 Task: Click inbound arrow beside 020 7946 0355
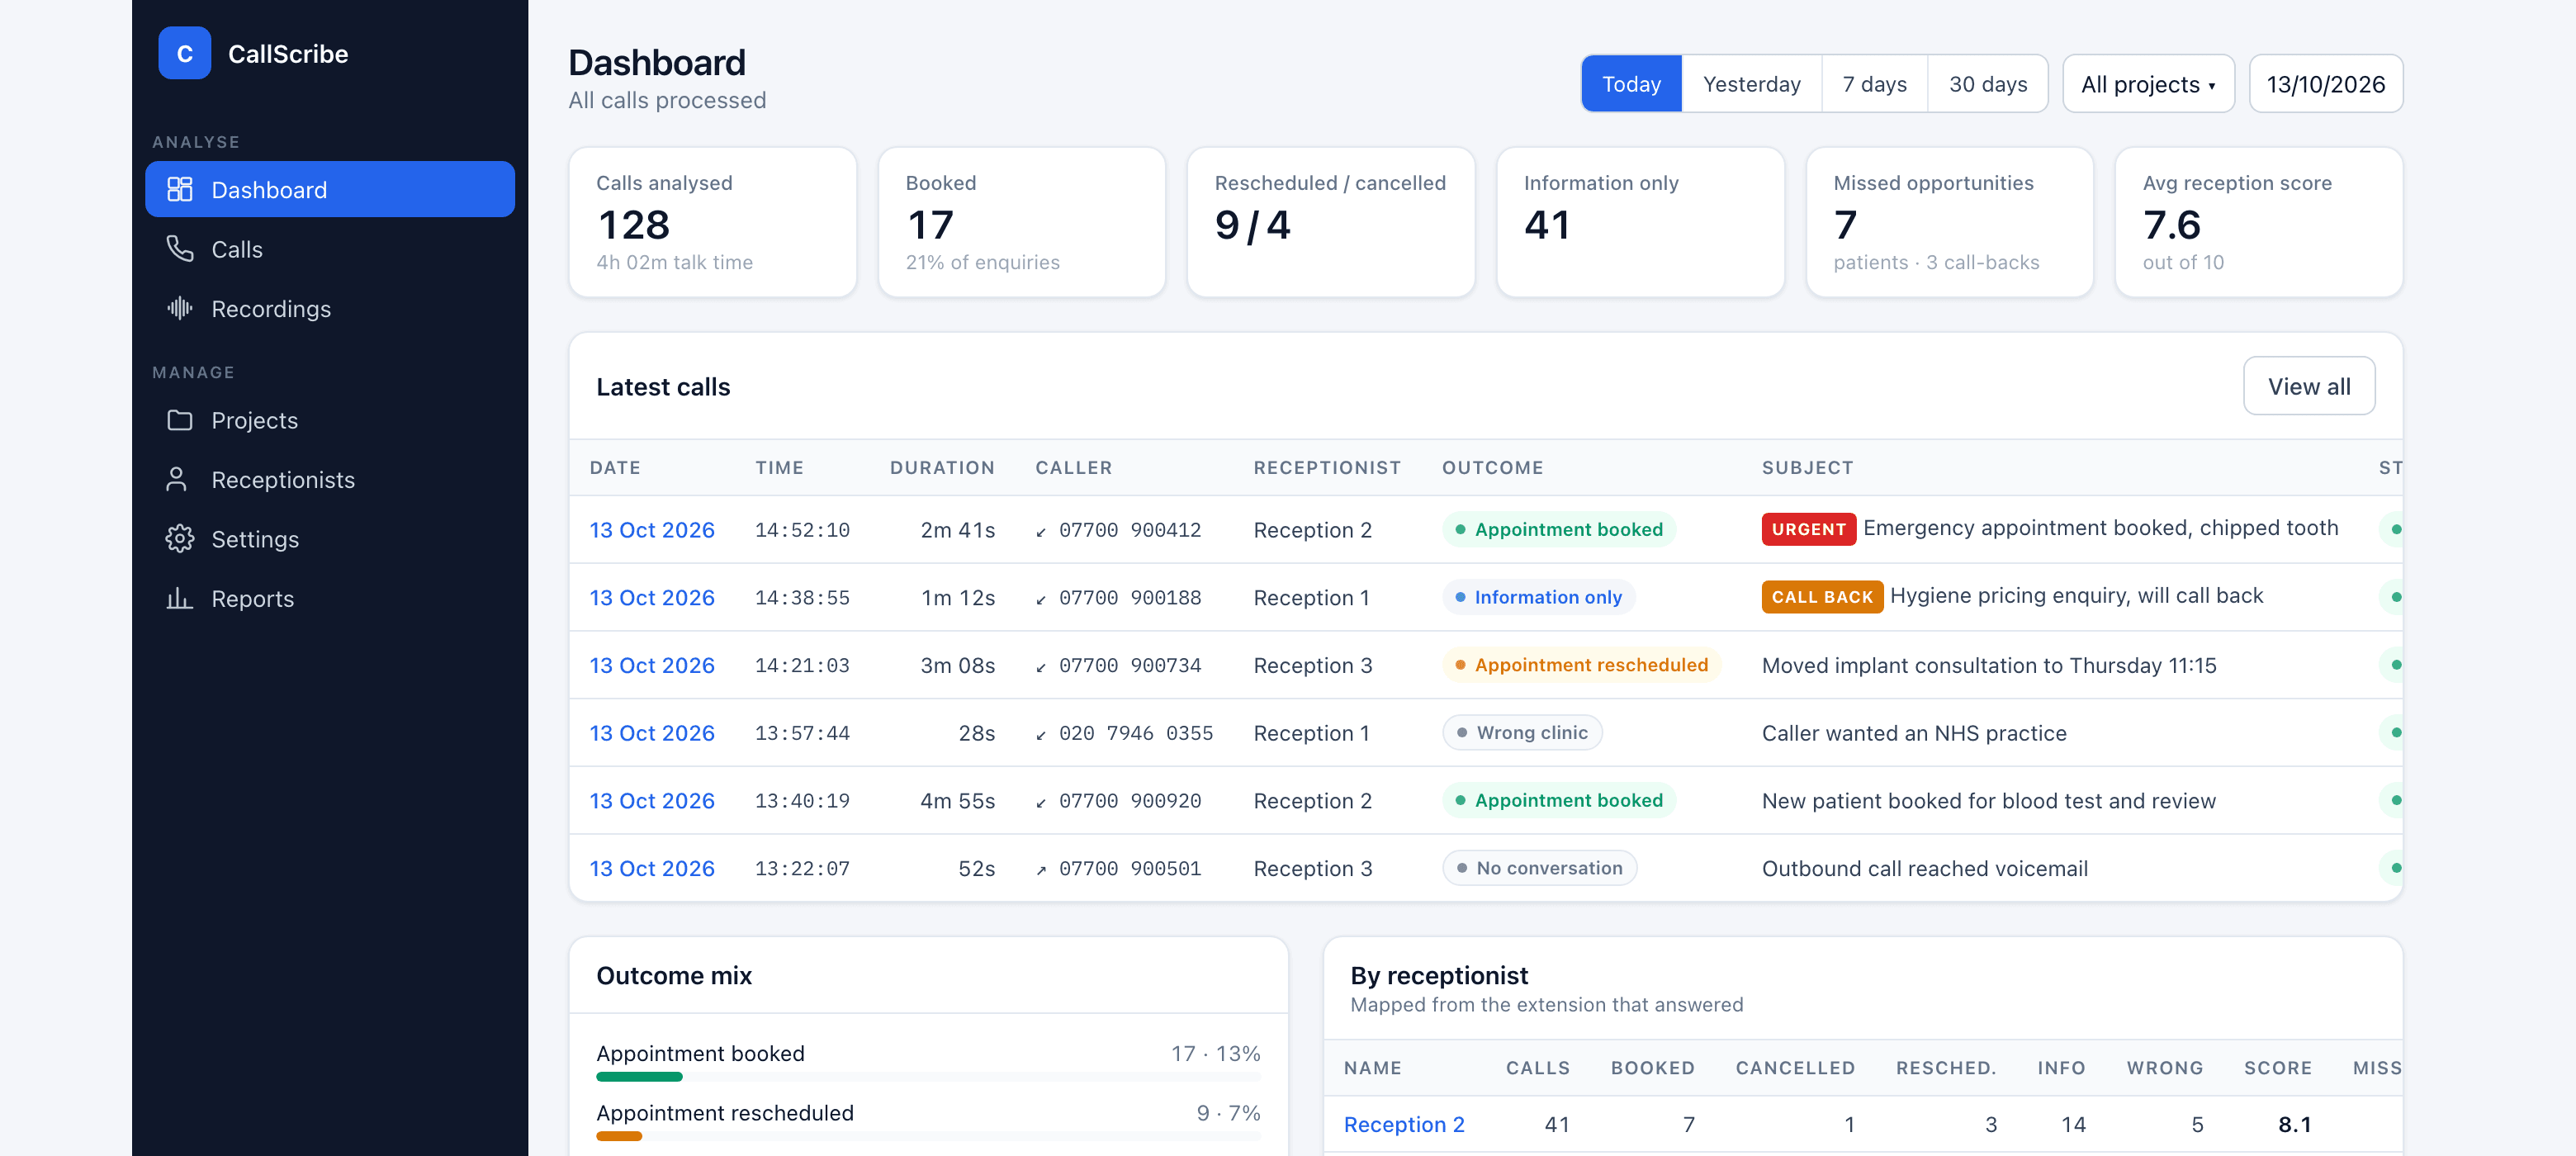(1041, 735)
